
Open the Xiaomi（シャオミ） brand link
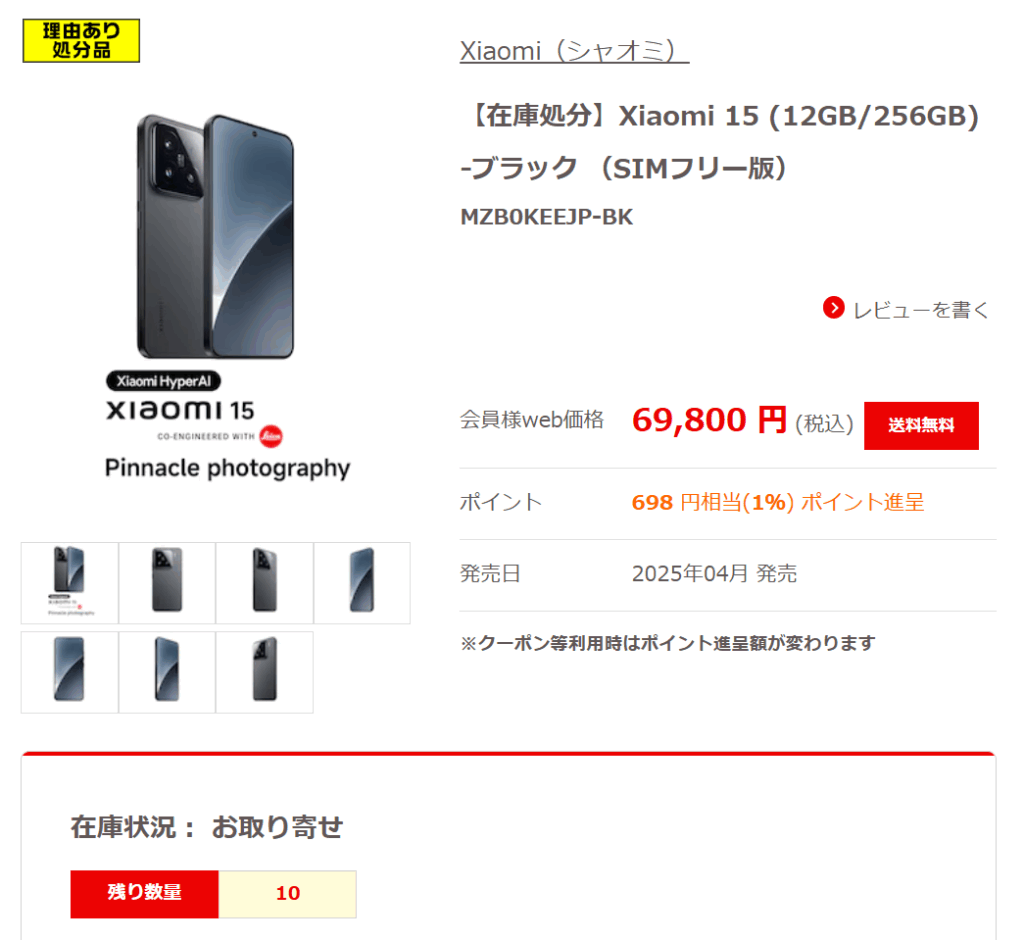(574, 51)
